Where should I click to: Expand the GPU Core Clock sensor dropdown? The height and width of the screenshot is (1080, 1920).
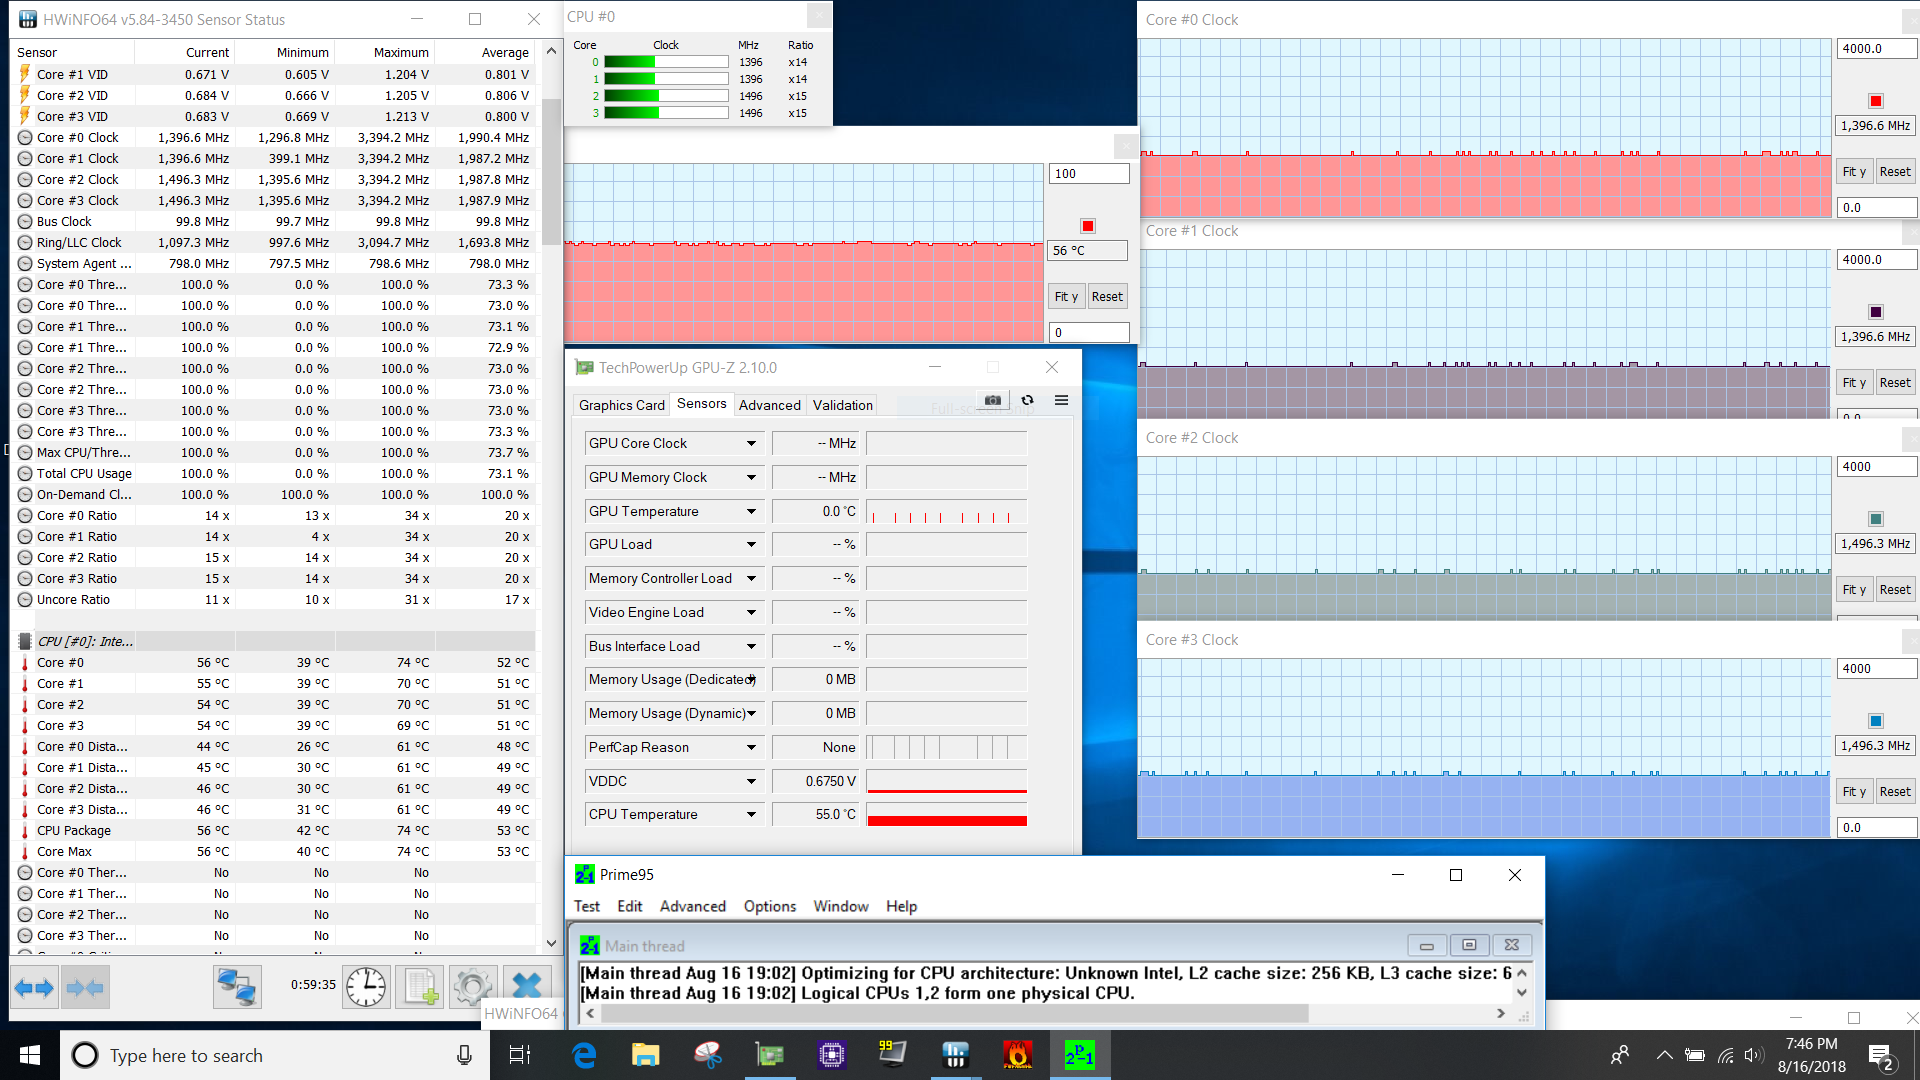(751, 443)
